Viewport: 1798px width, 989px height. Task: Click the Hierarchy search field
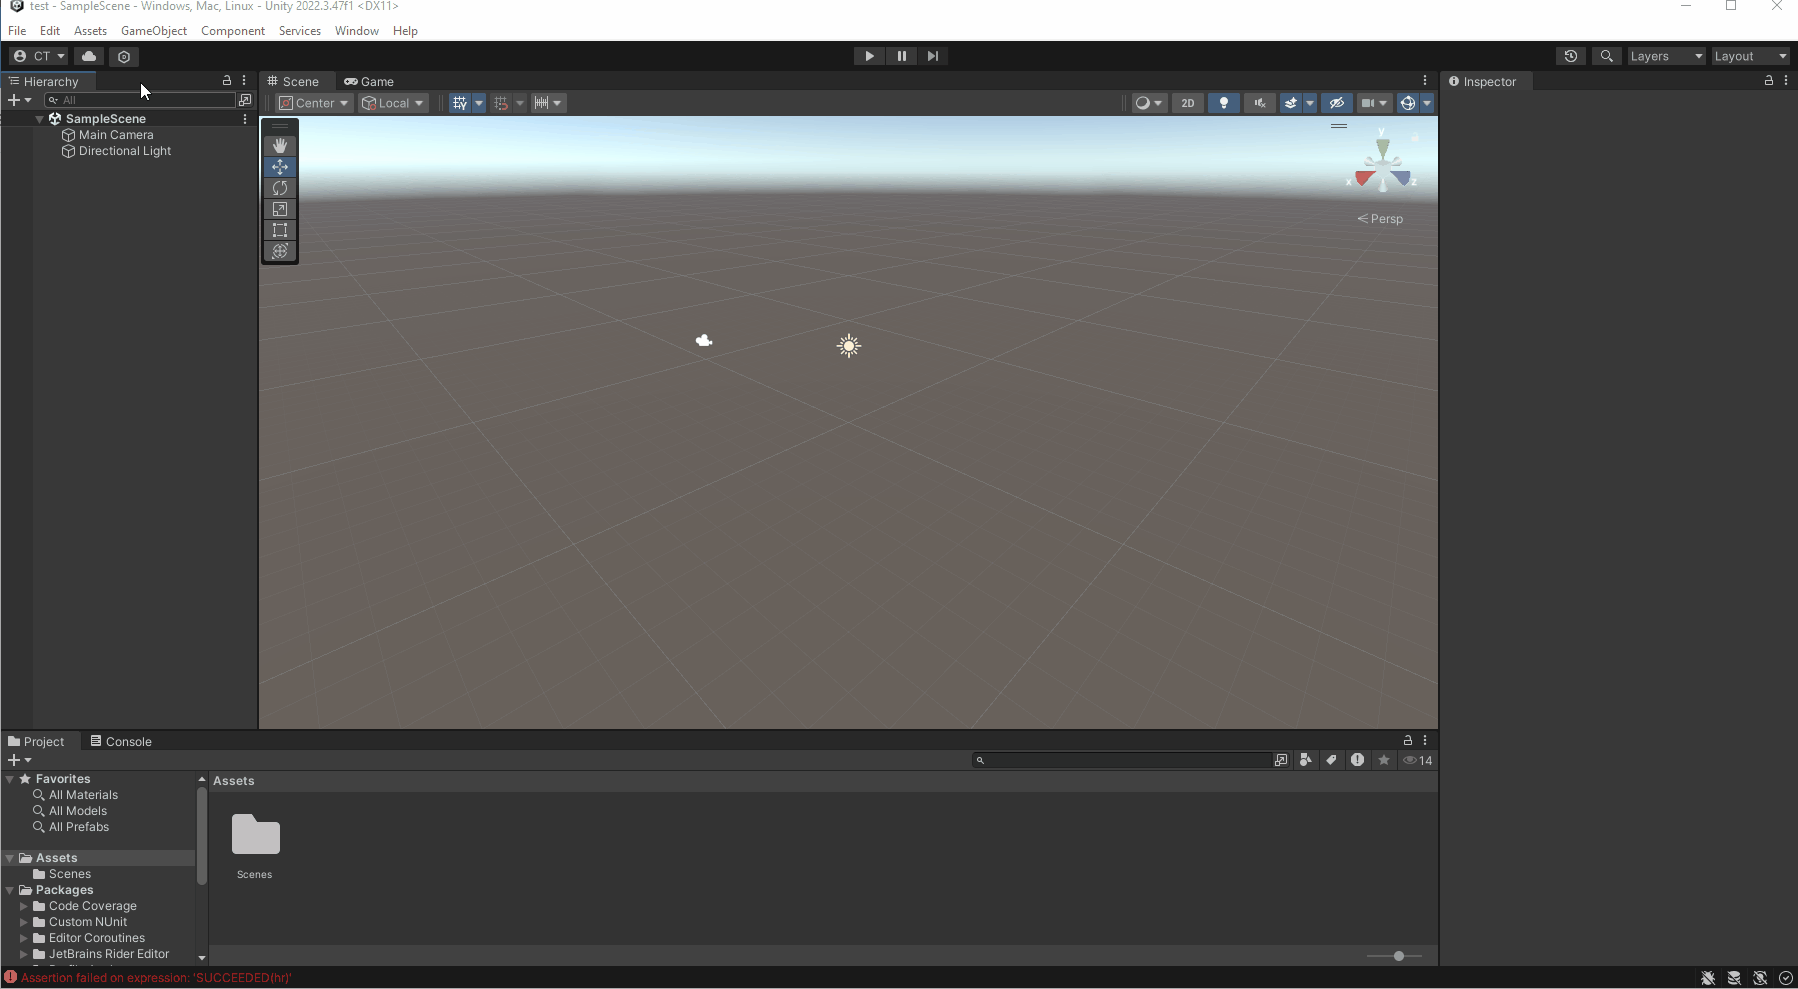(139, 100)
